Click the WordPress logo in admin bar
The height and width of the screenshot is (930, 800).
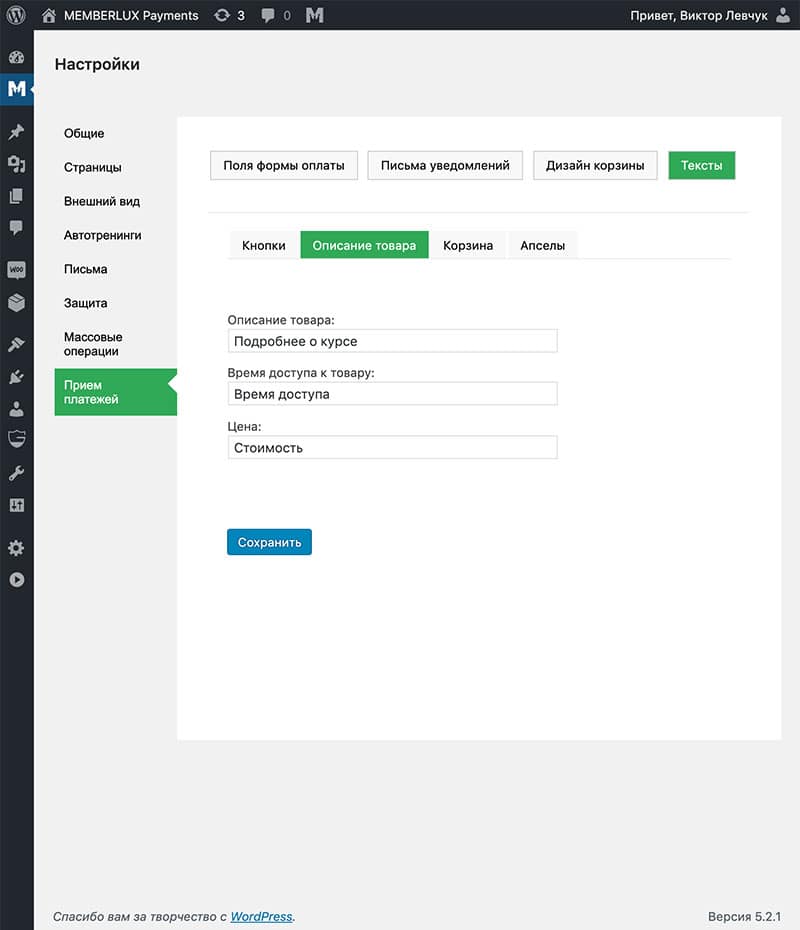[x=16, y=15]
